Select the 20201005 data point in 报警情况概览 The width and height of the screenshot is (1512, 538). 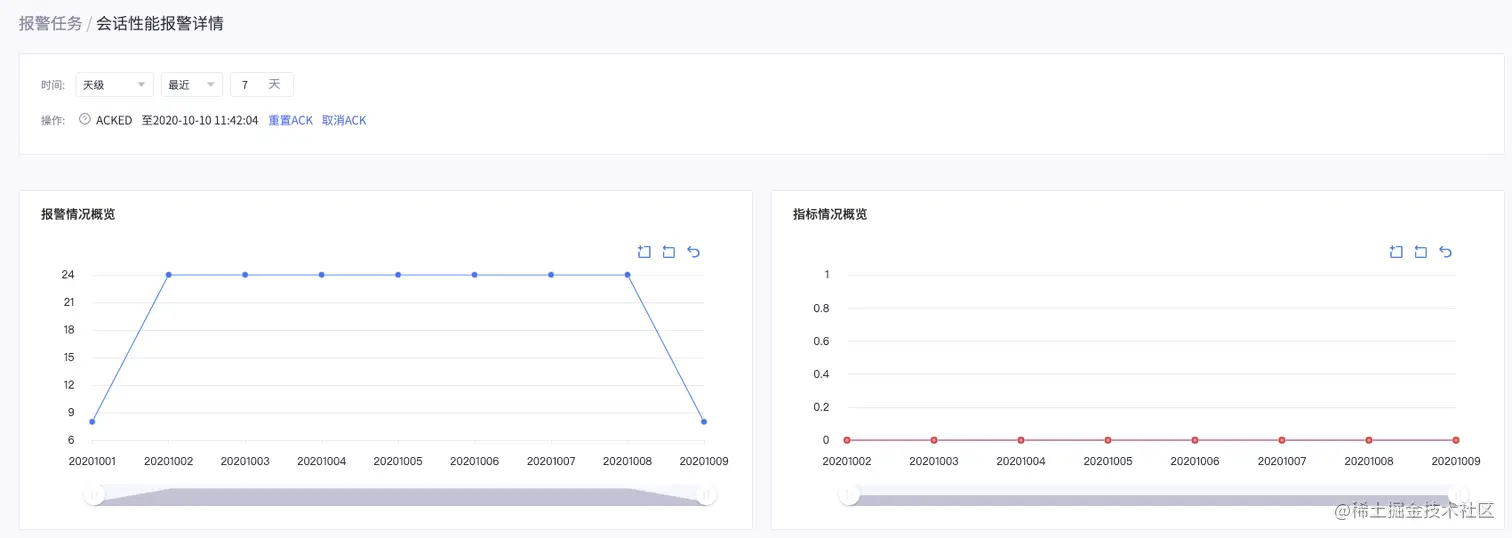click(x=398, y=274)
